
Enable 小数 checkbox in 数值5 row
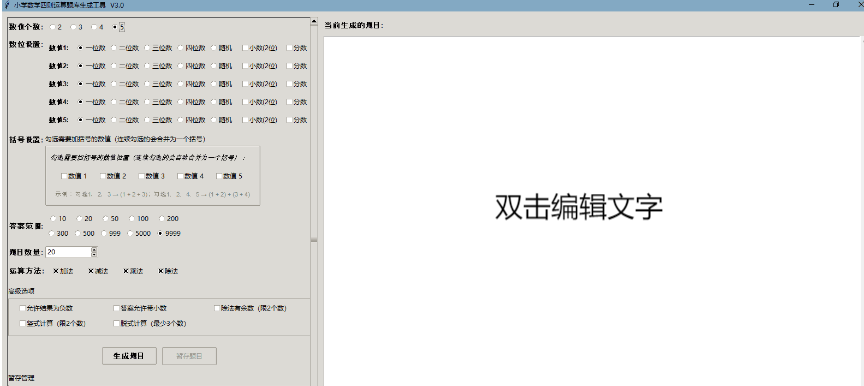point(245,120)
